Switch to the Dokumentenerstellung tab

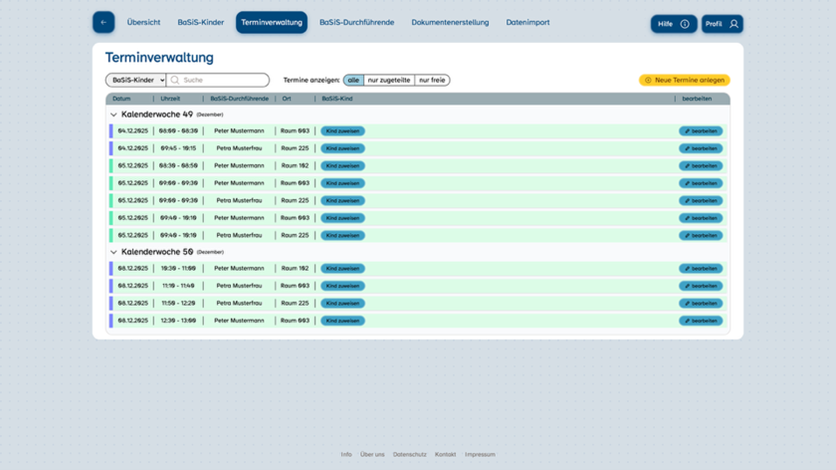point(450,22)
